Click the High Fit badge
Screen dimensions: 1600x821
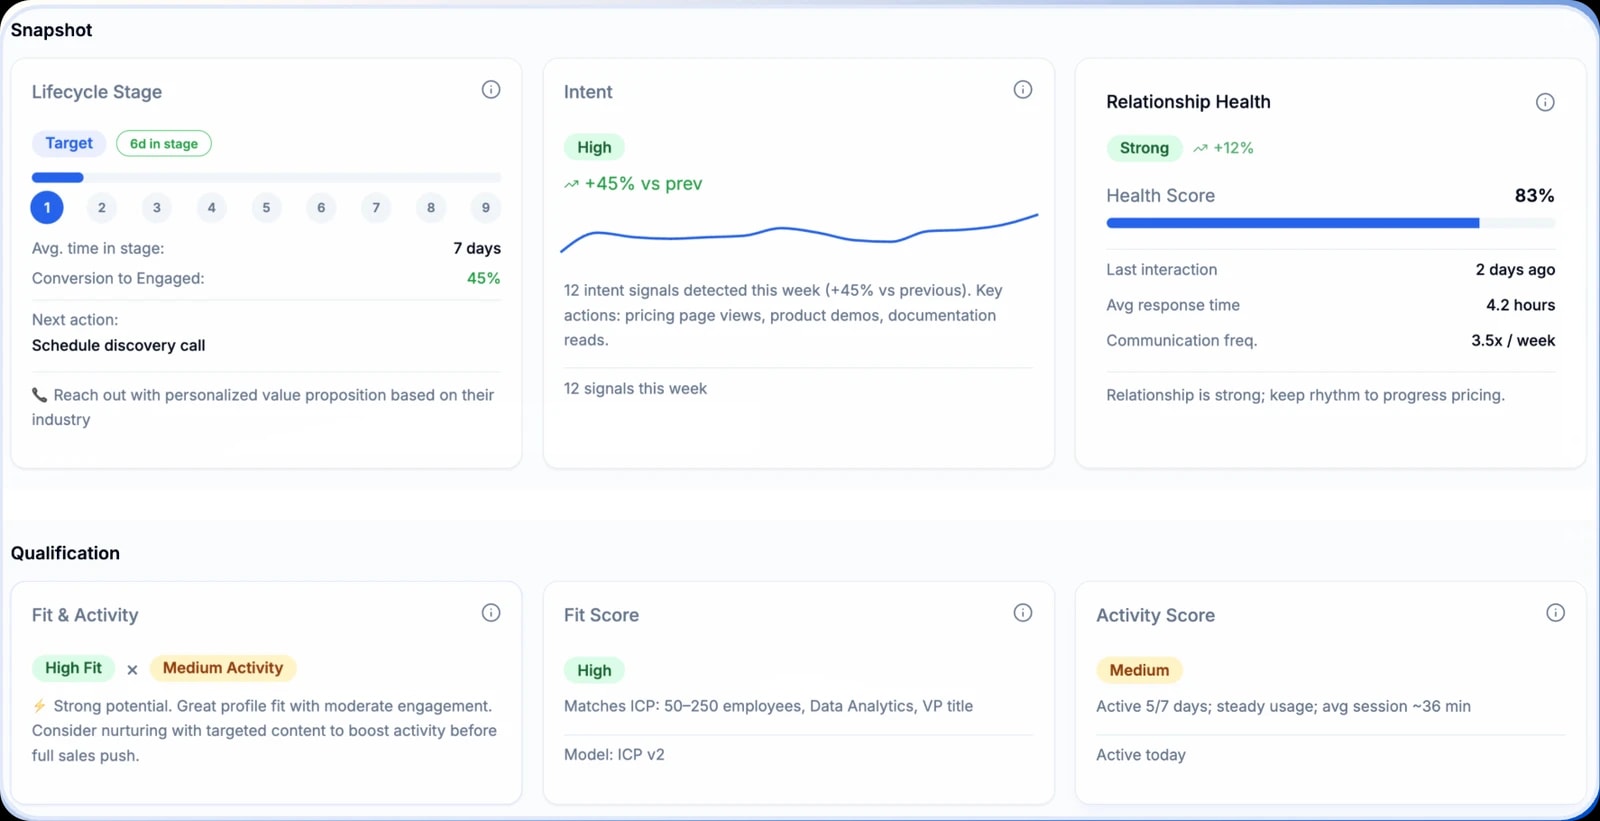(x=73, y=668)
